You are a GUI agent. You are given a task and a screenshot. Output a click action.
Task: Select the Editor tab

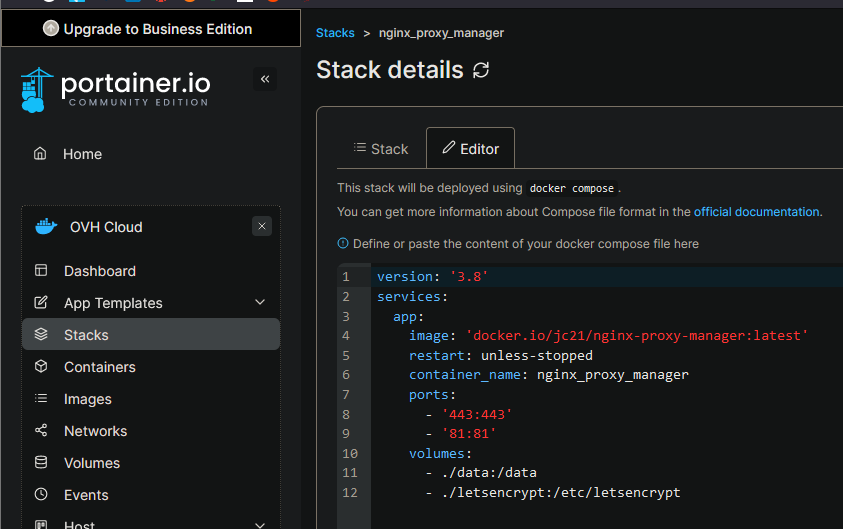(470, 149)
